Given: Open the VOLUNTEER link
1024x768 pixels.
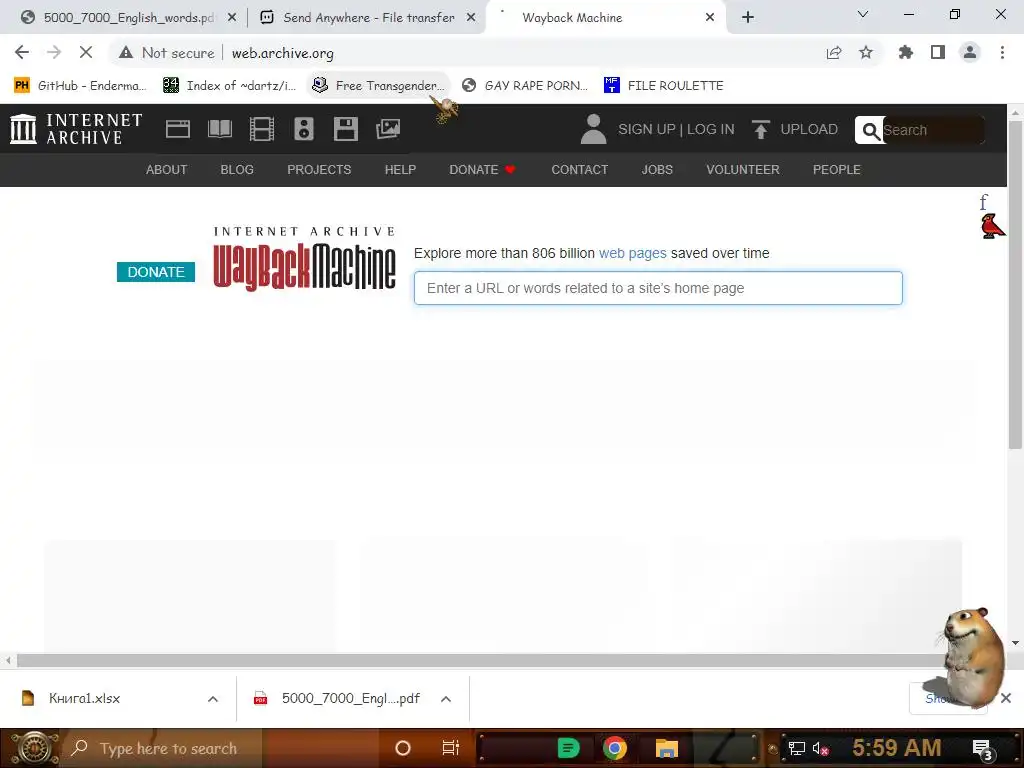Looking at the screenshot, I should click(x=743, y=170).
